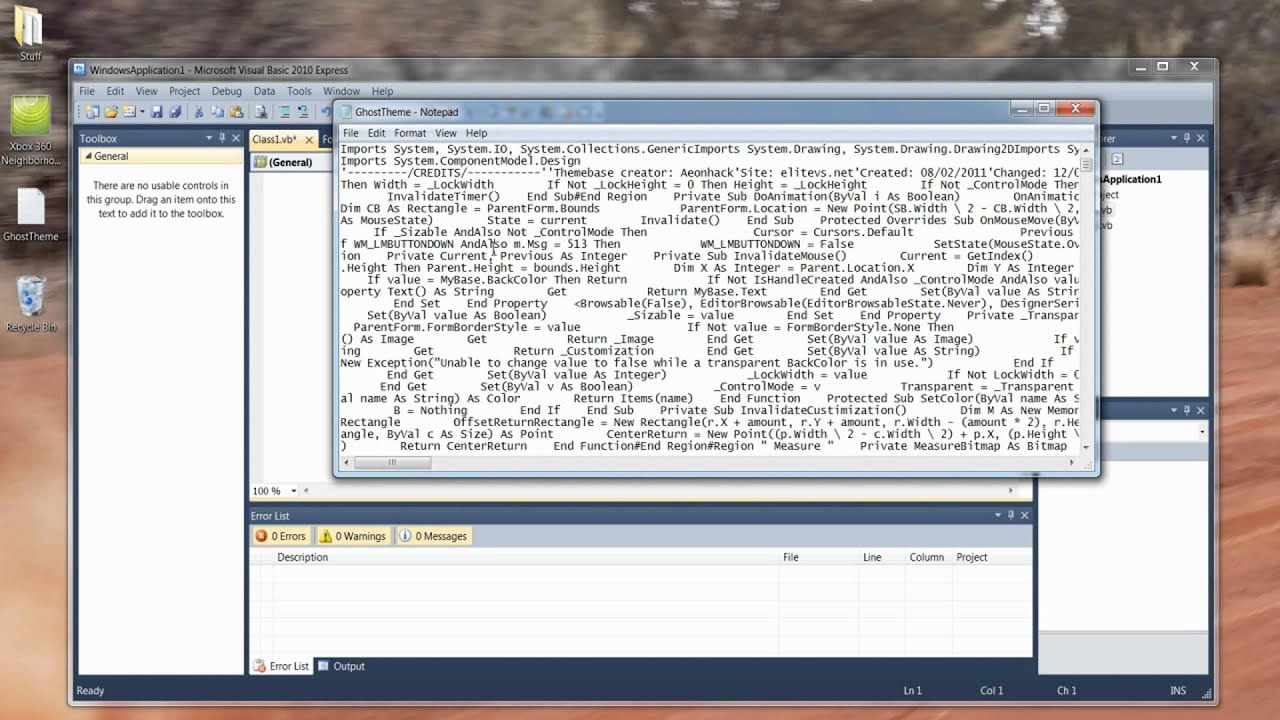Click the Save toolbar icon
1280x720 pixels.
point(157,111)
